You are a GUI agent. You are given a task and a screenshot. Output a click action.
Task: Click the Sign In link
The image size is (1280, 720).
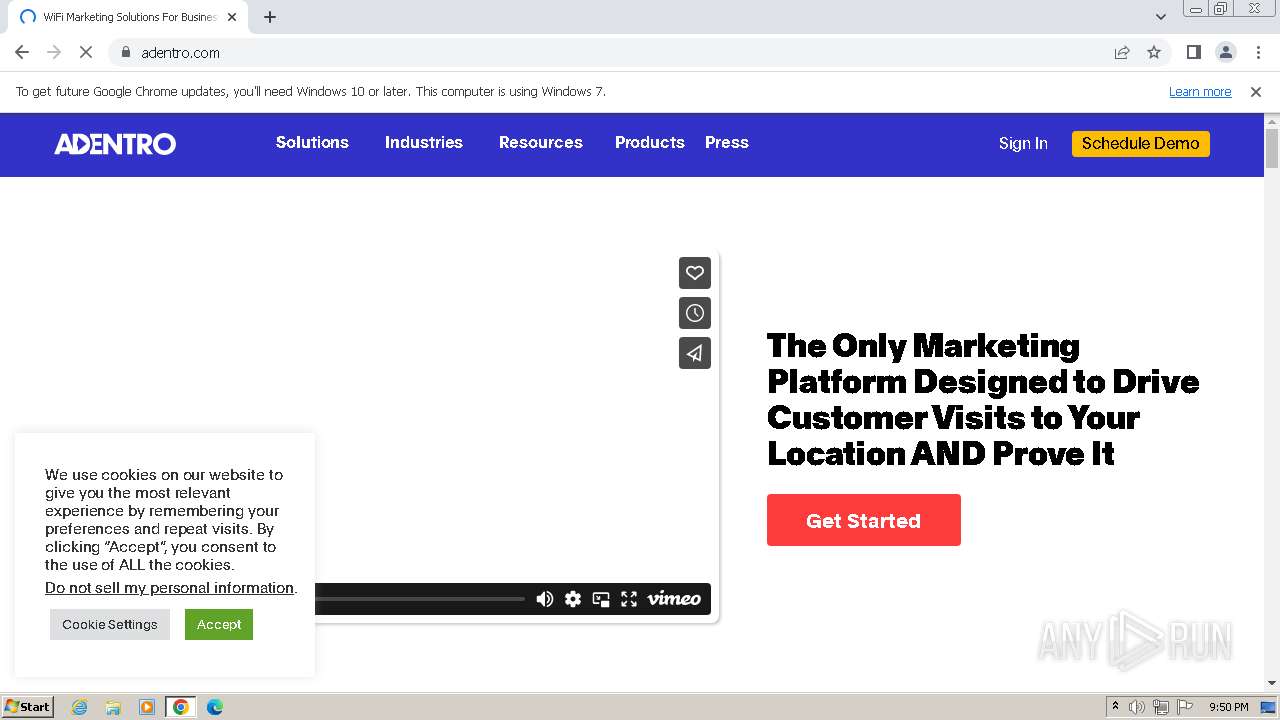[x=1023, y=143]
